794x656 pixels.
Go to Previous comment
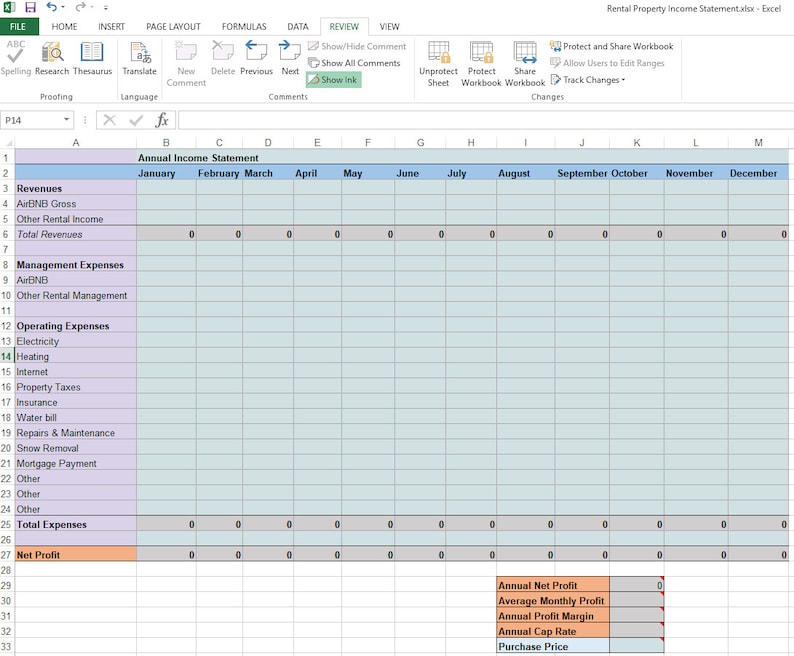tap(256, 58)
